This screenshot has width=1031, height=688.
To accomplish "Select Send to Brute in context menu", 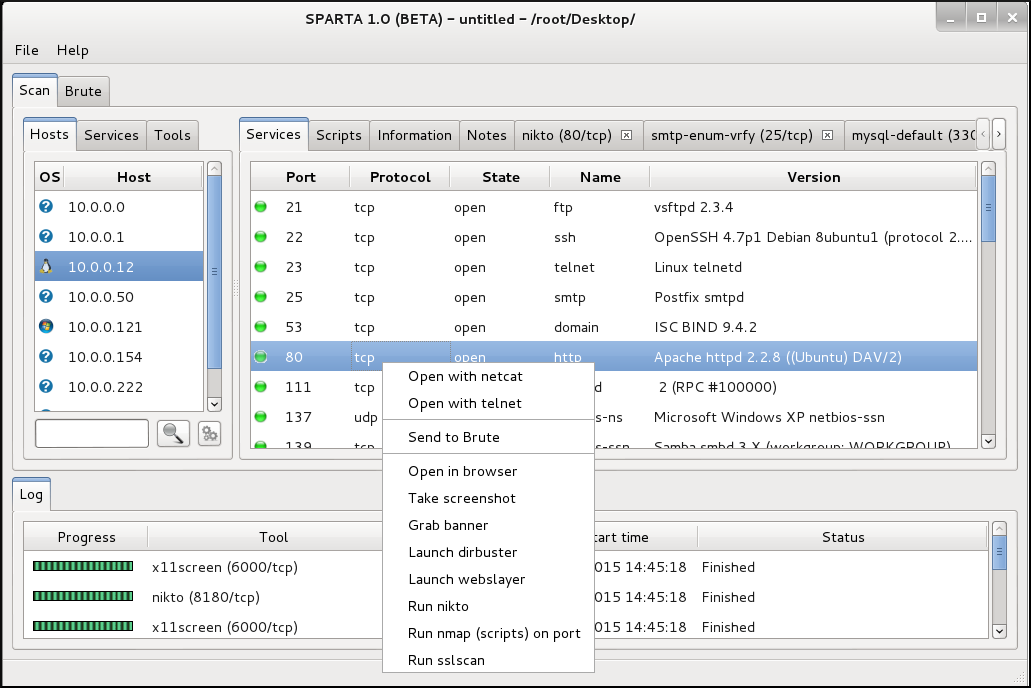I will (x=453, y=437).
